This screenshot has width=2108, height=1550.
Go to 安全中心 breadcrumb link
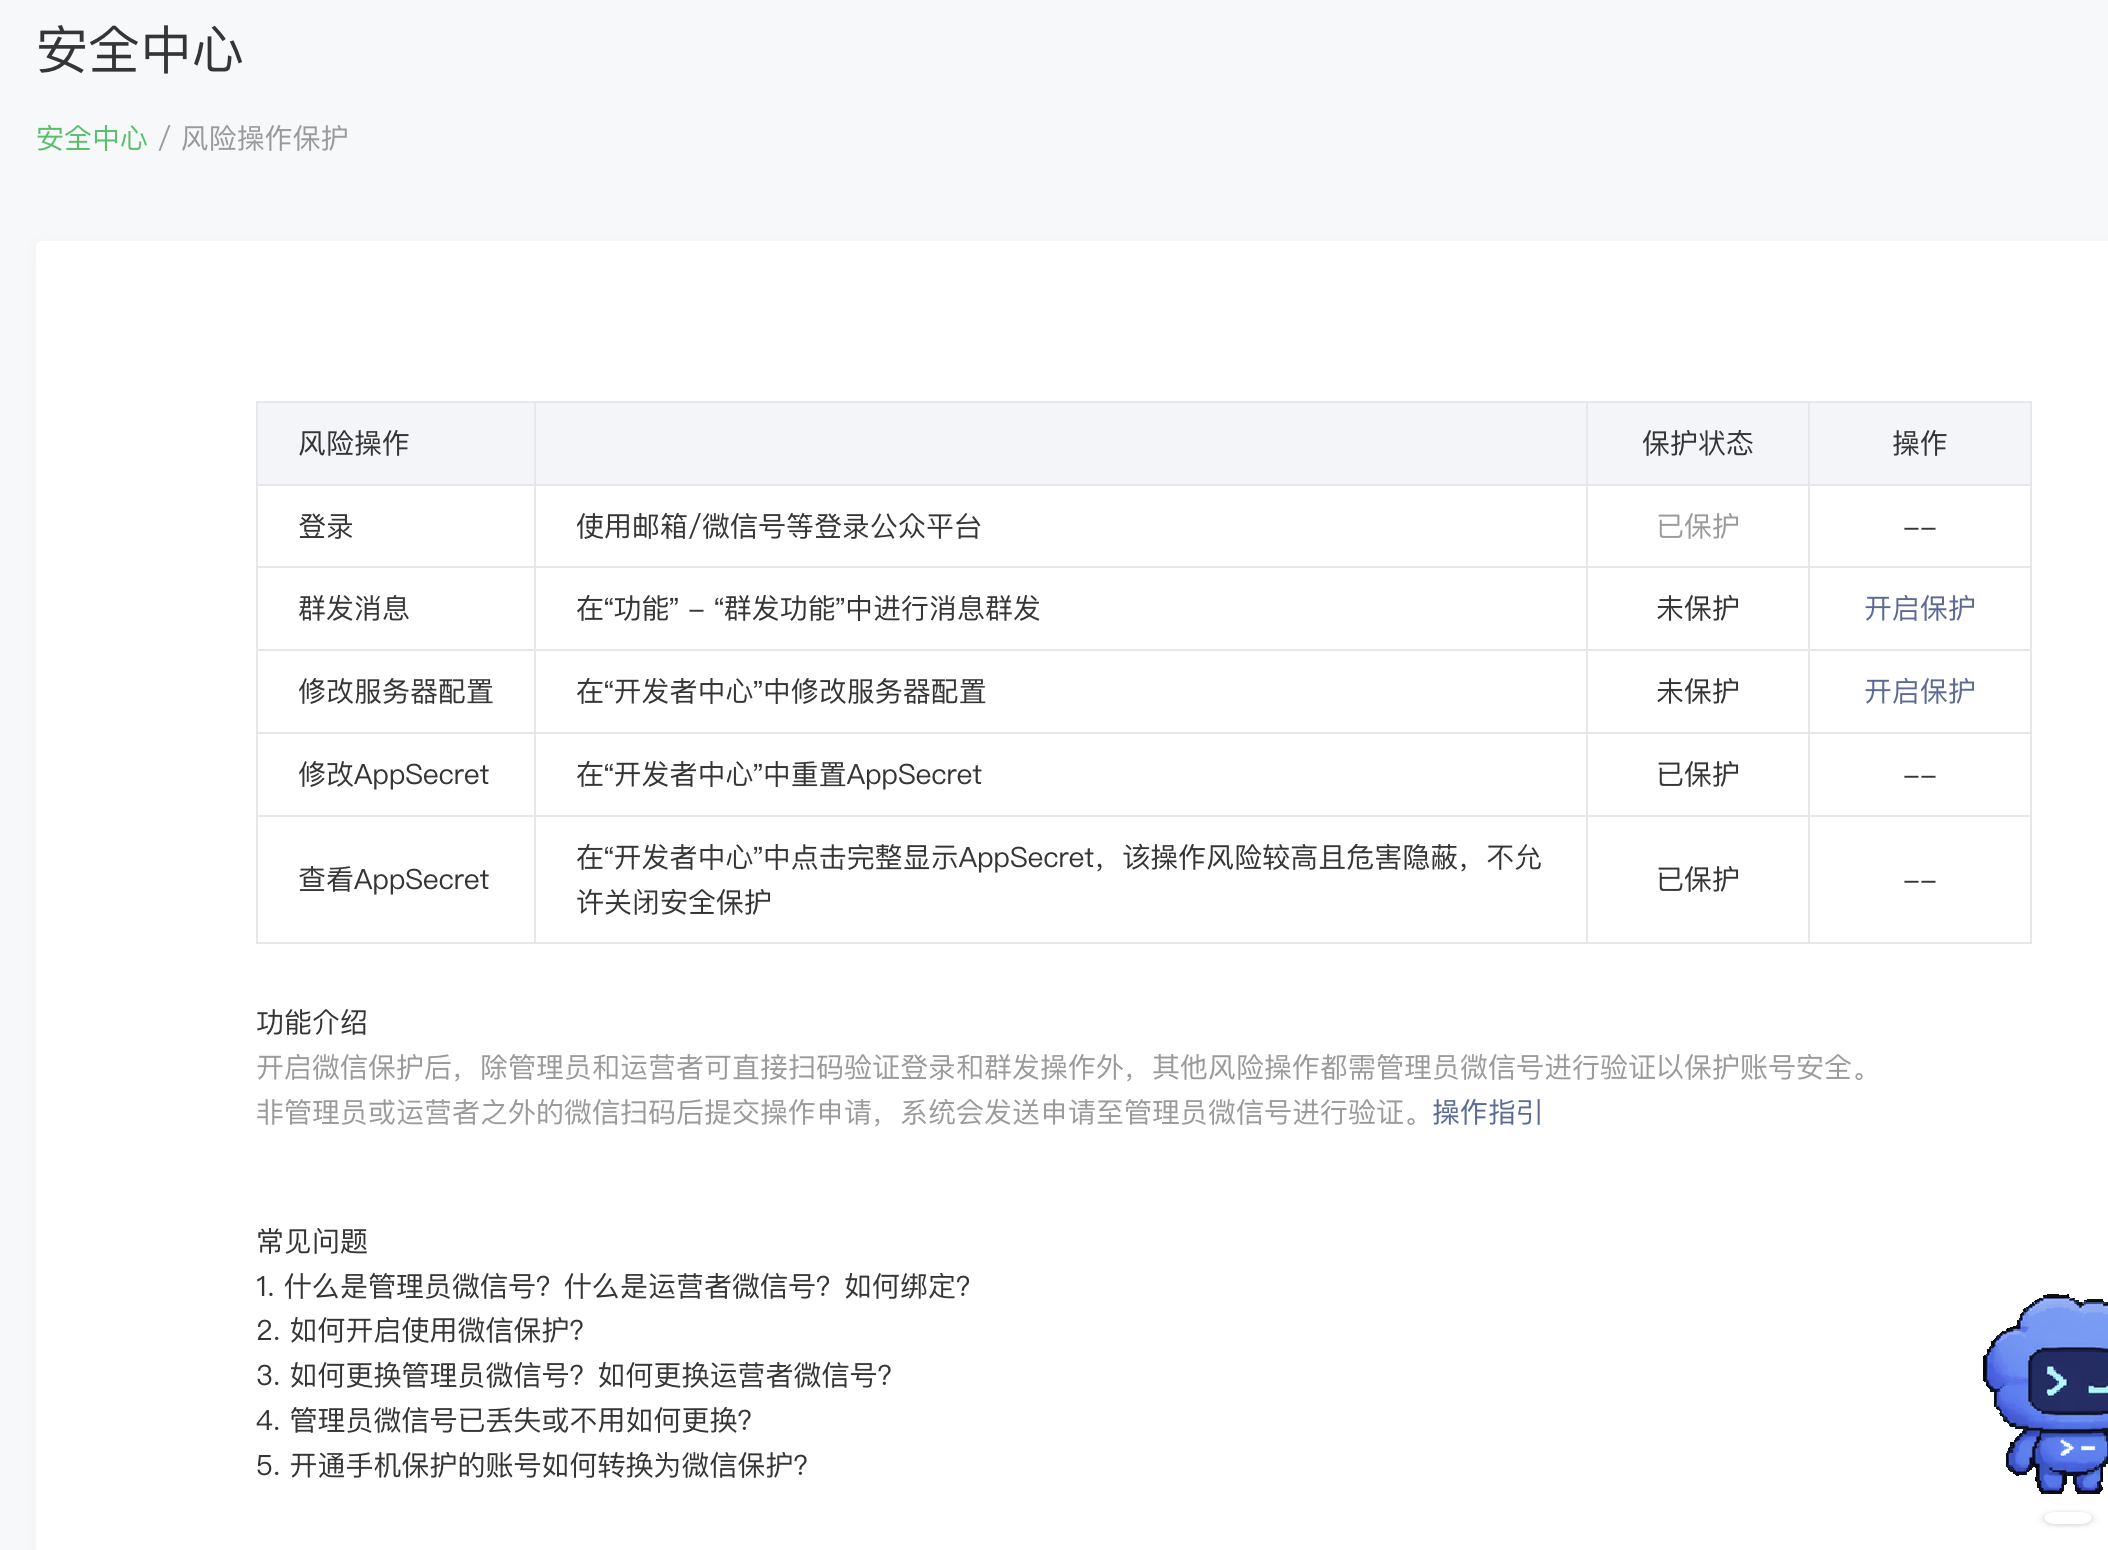coord(92,138)
